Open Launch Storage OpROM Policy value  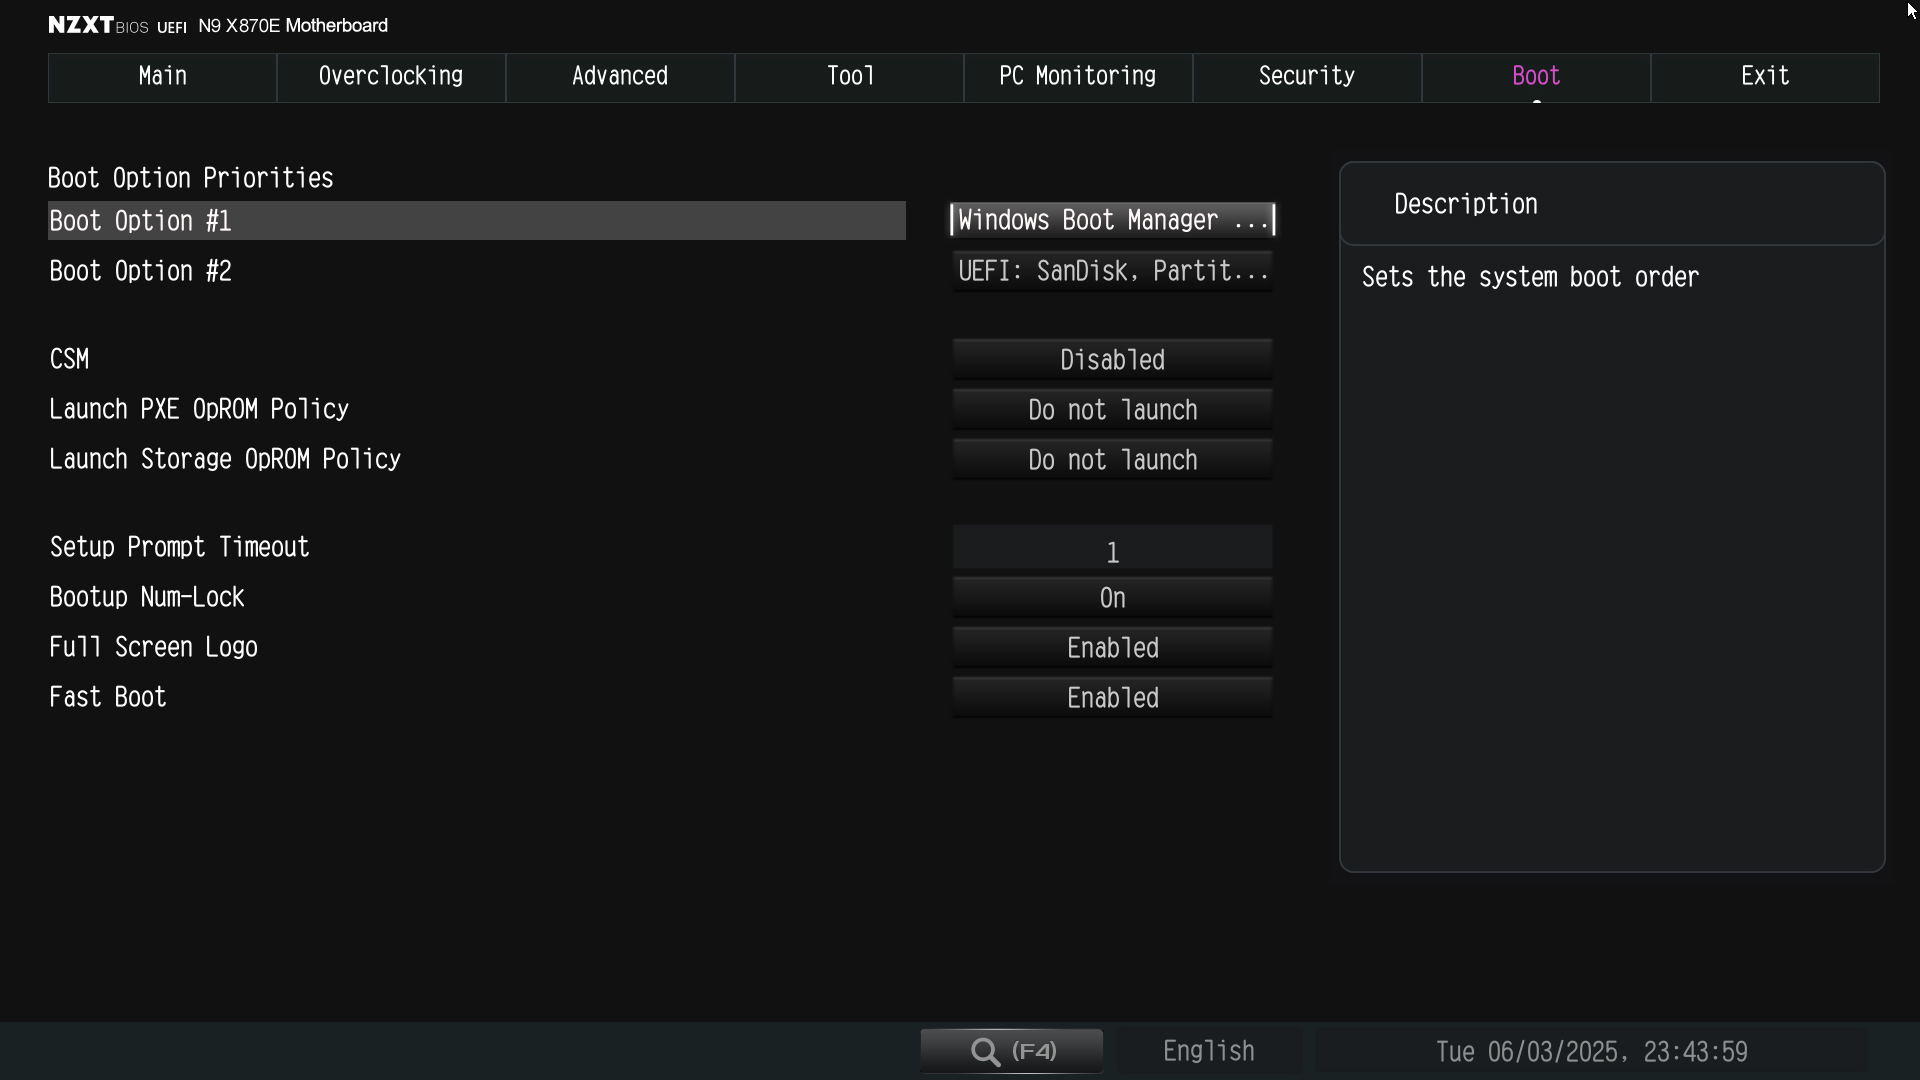(1112, 460)
